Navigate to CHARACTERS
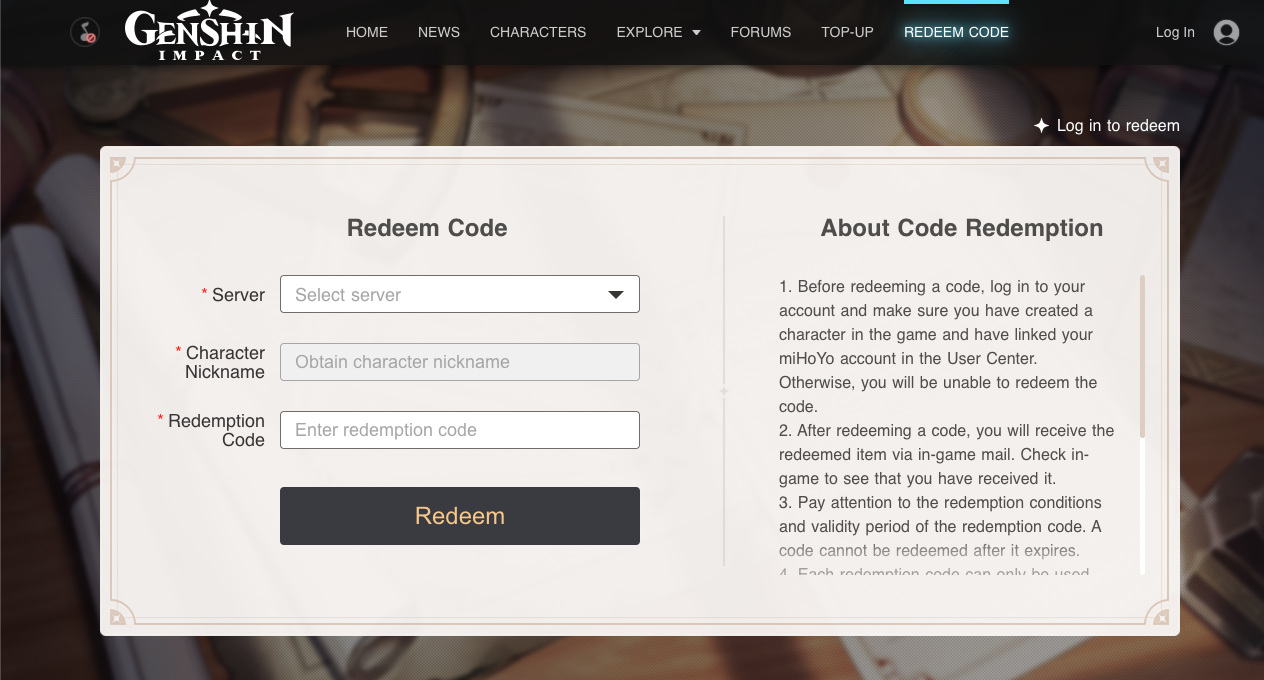Screen dimensions: 1264x680 (x=538, y=32)
